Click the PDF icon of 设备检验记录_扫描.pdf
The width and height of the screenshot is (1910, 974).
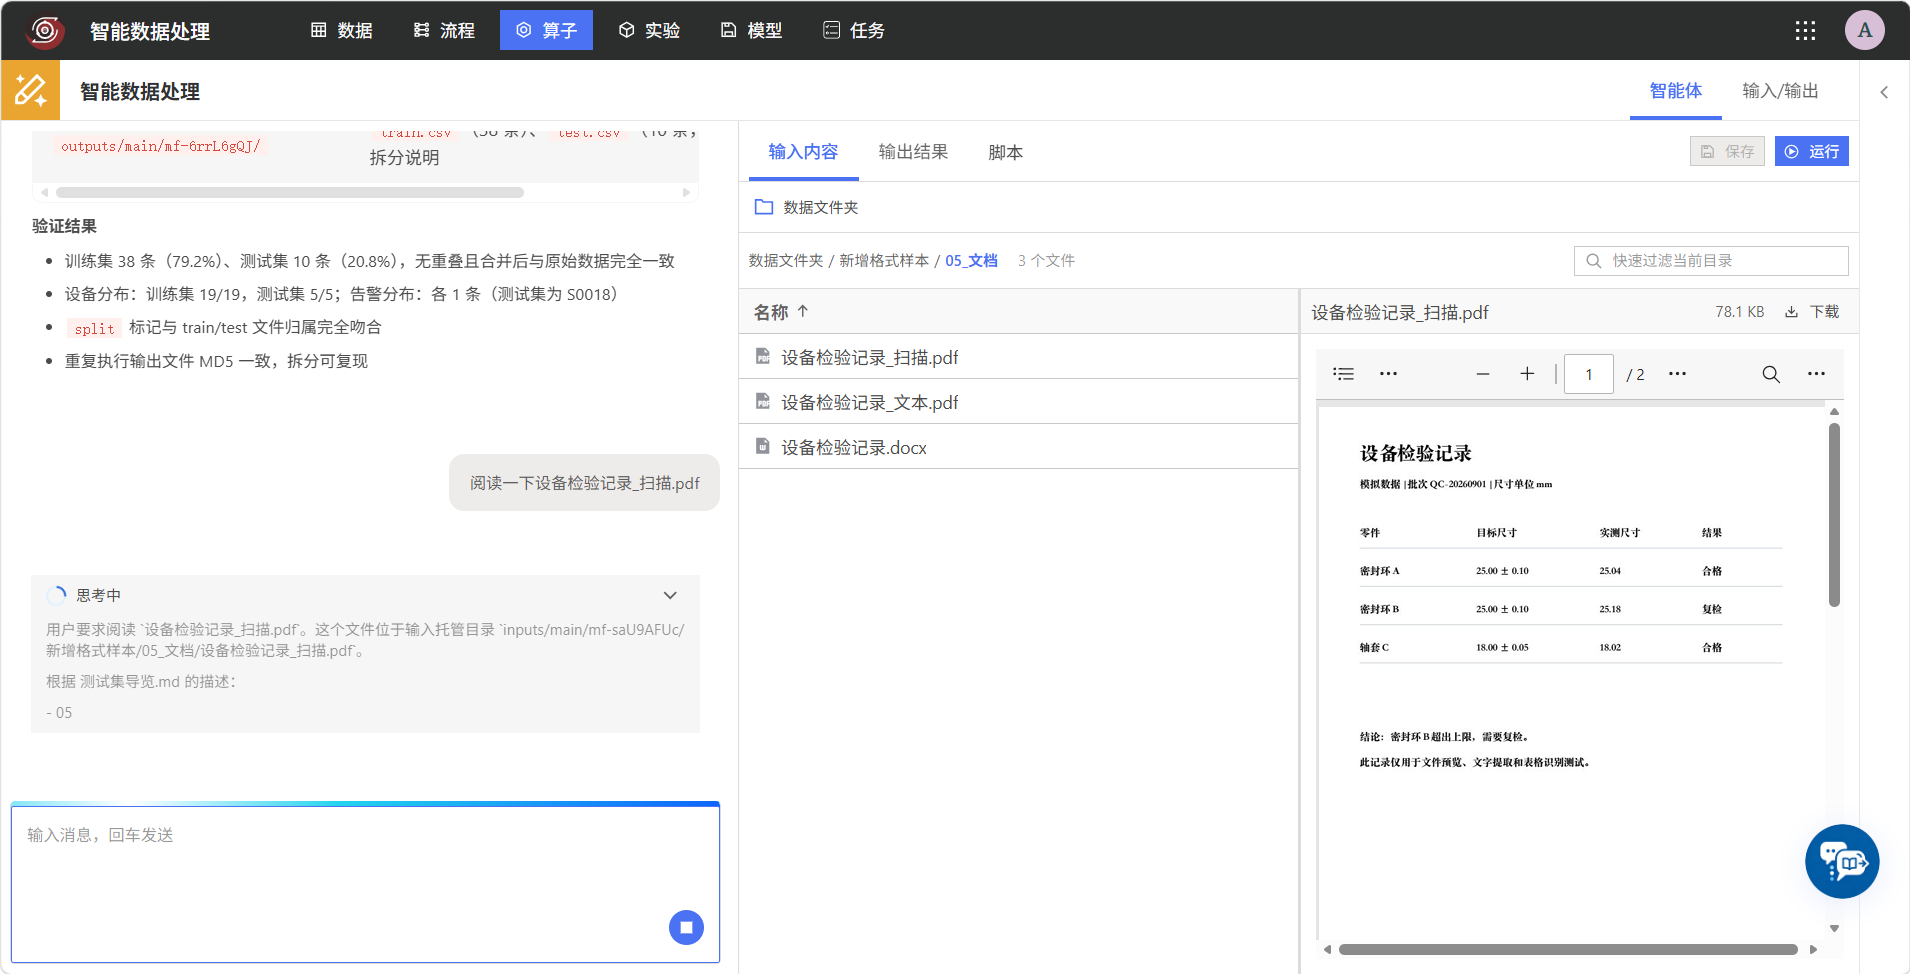click(x=762, y=356)
